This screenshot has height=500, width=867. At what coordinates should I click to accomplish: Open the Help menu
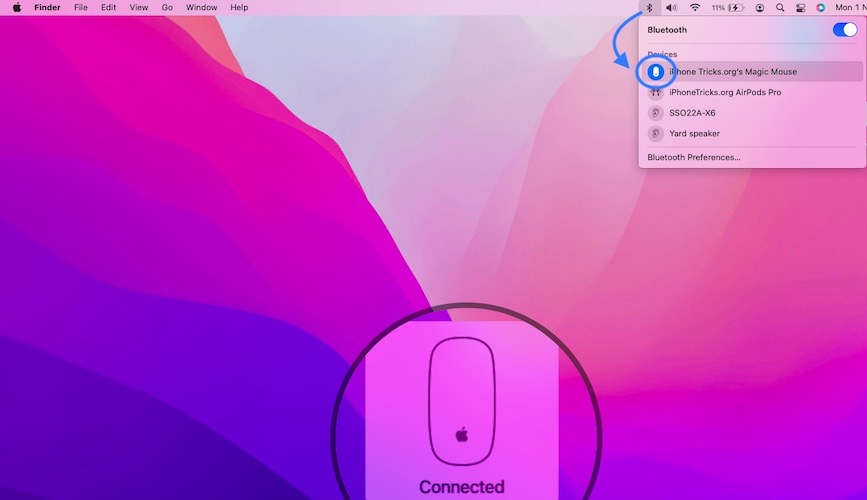[239, 8]
